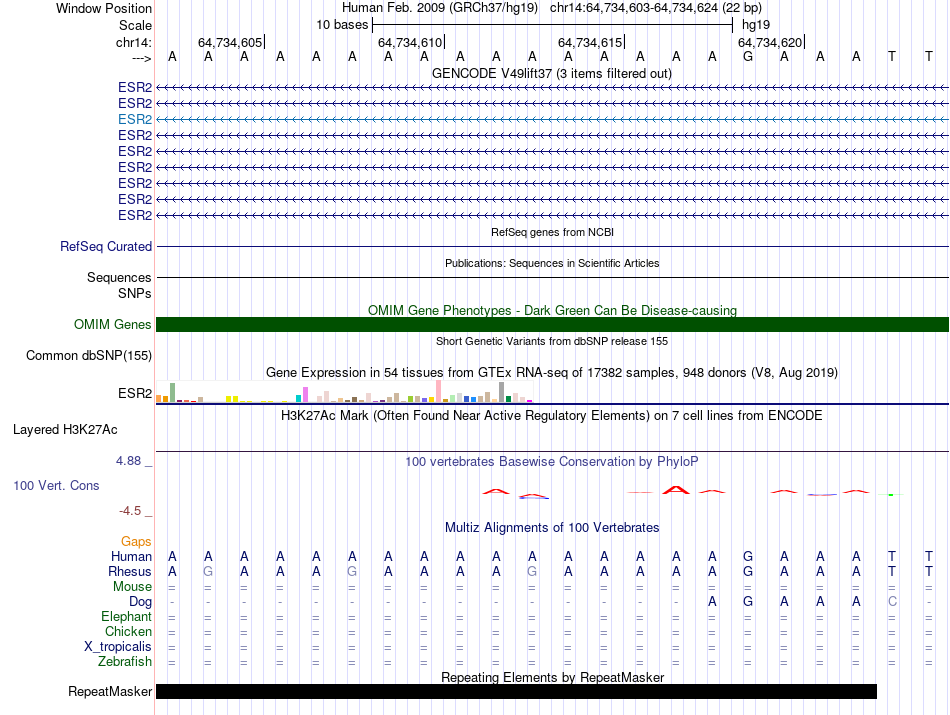Click the Chicken species row label
Screen dimensions: 950x715
pos(128,631)
